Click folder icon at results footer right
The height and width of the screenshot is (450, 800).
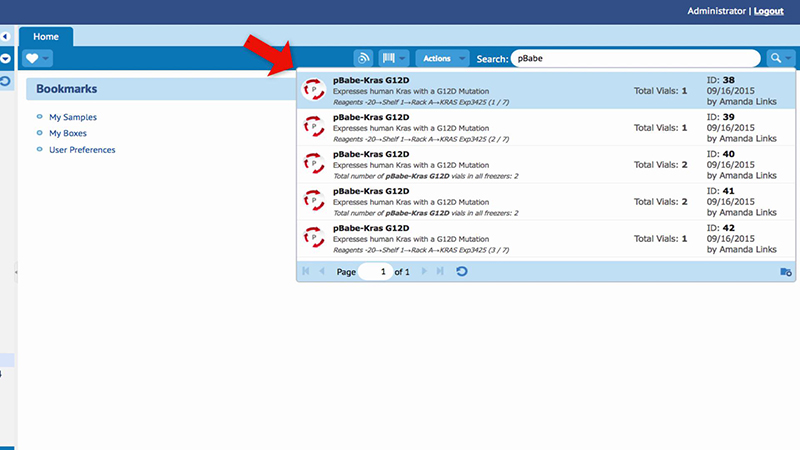pos(786,271)
